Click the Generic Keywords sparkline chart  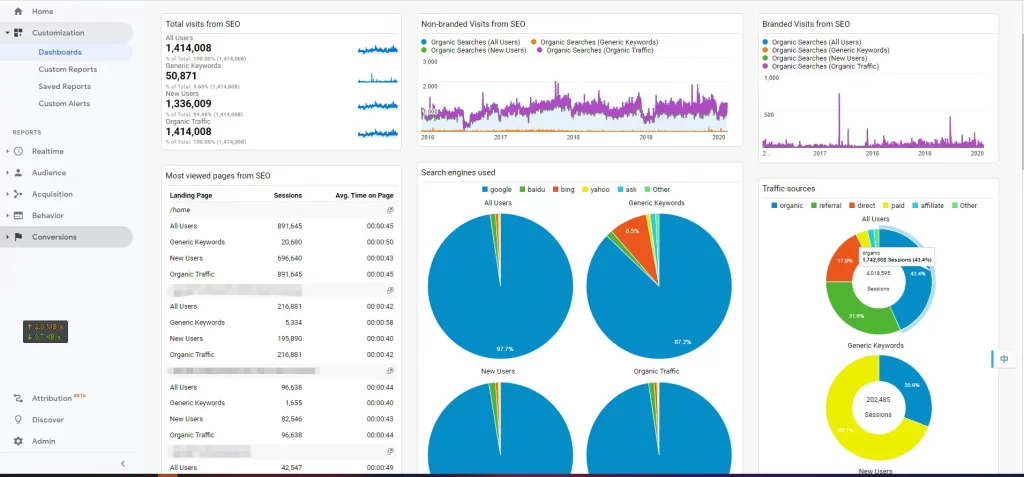(x=377, y=79)
